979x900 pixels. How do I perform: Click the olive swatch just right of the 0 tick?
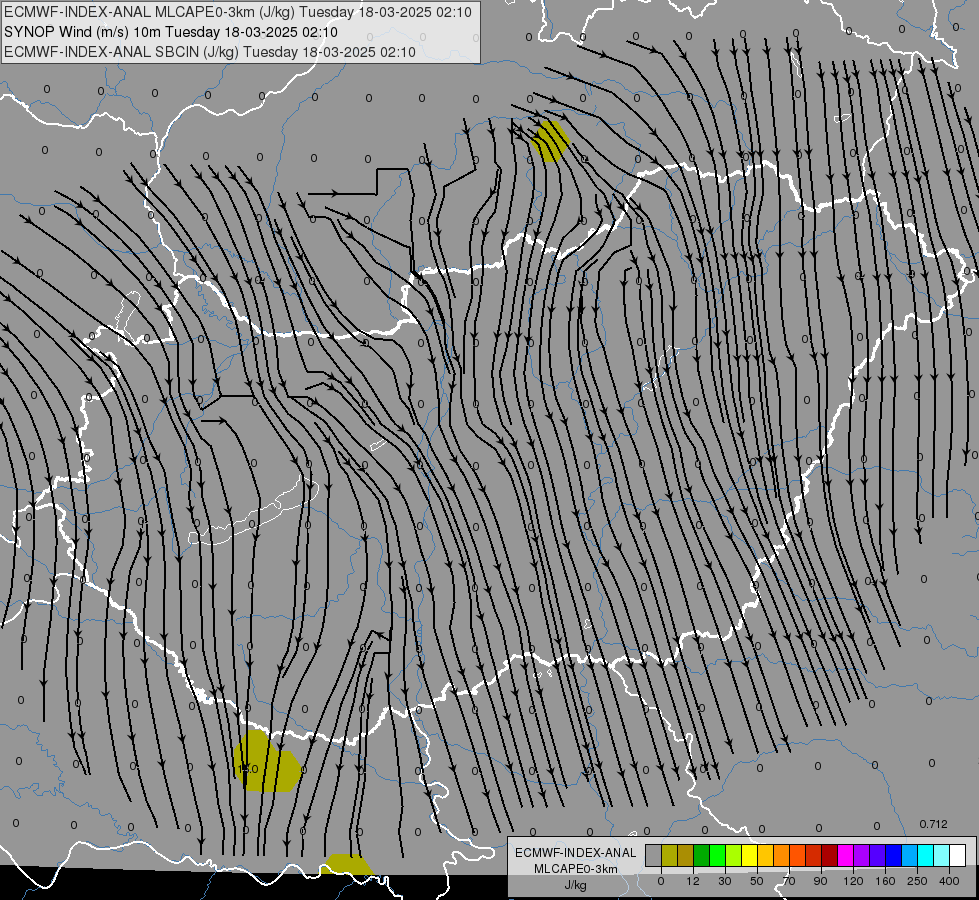click(669, 855)
